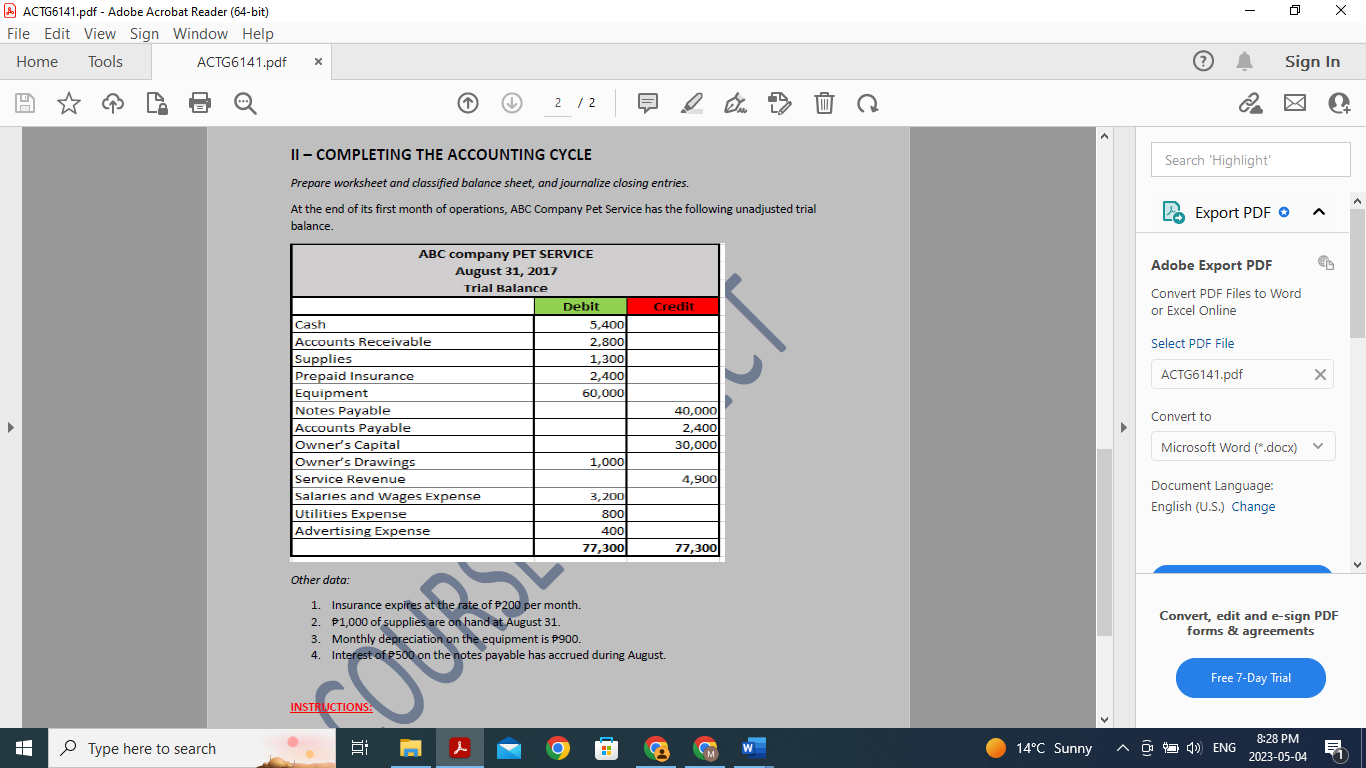Switch to the Home tab
Viewport: 1366px width, 768px height.
tap(37, 61)
